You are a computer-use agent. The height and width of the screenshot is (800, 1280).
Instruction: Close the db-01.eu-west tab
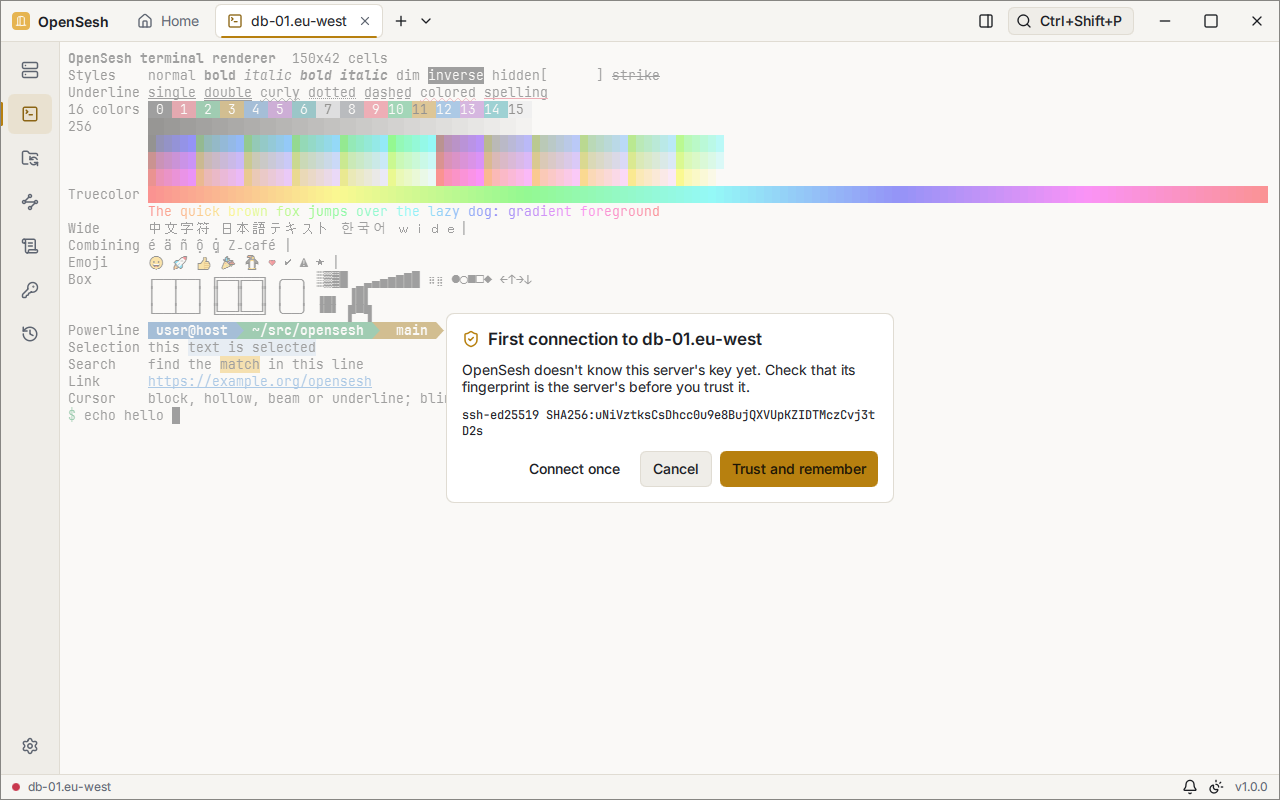365,21
